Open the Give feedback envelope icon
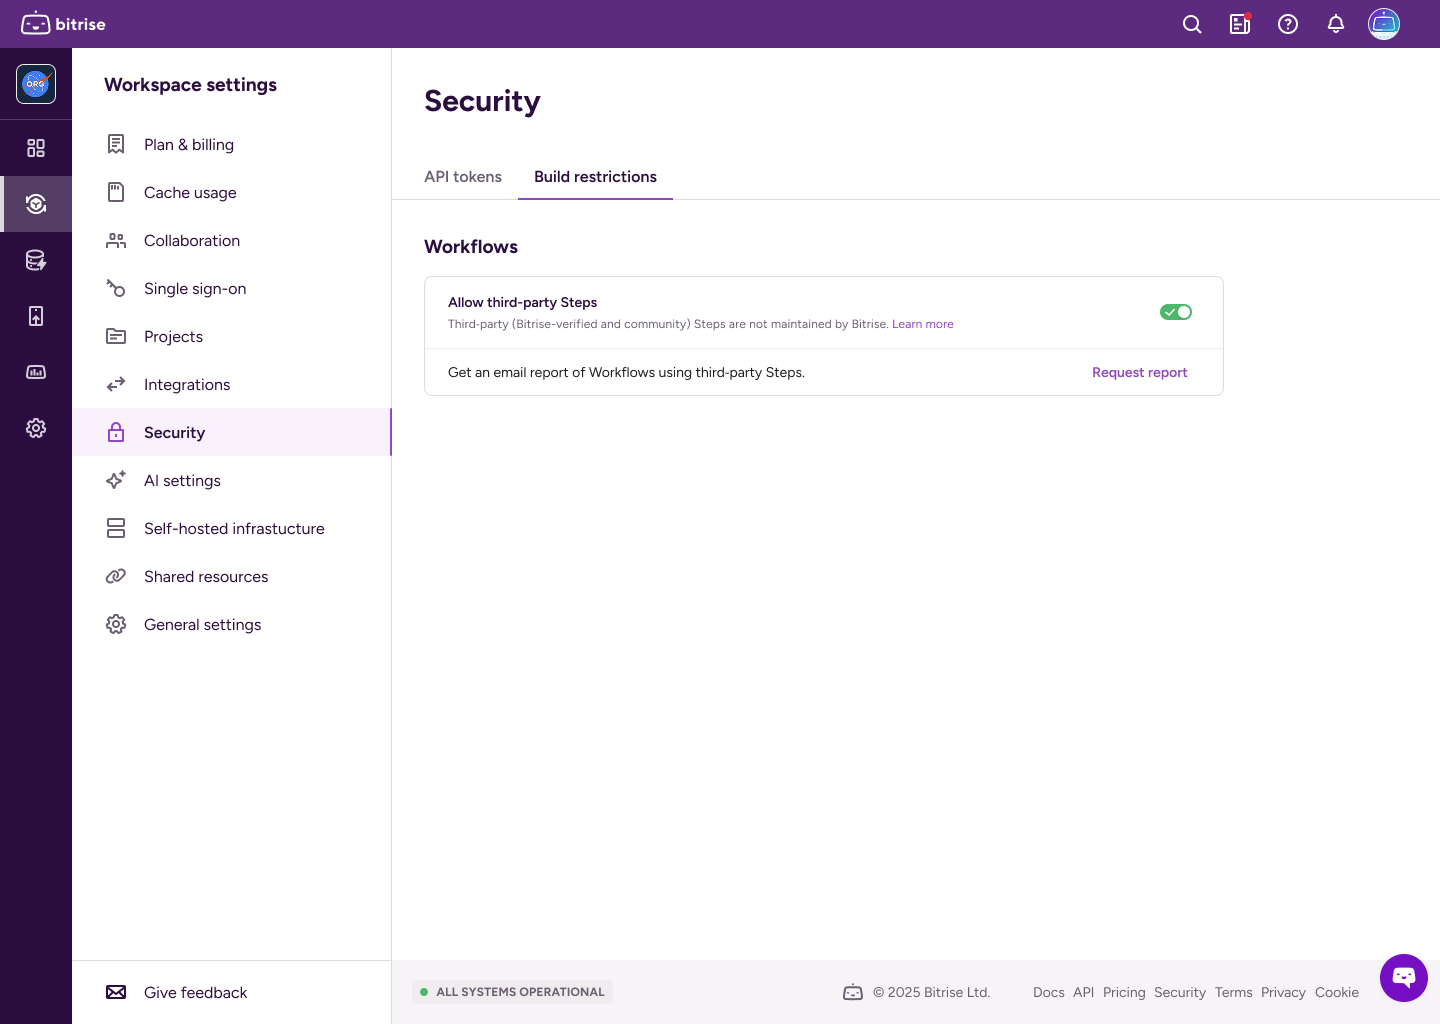 click(116, 992)
